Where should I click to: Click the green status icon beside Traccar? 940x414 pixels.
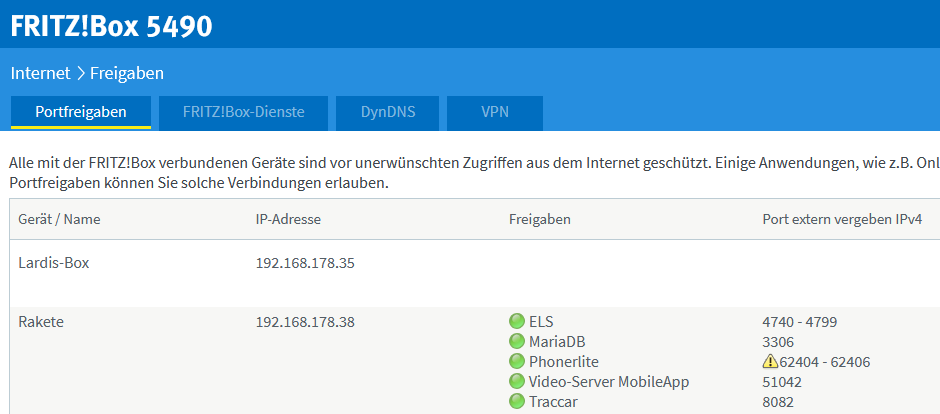517,401
